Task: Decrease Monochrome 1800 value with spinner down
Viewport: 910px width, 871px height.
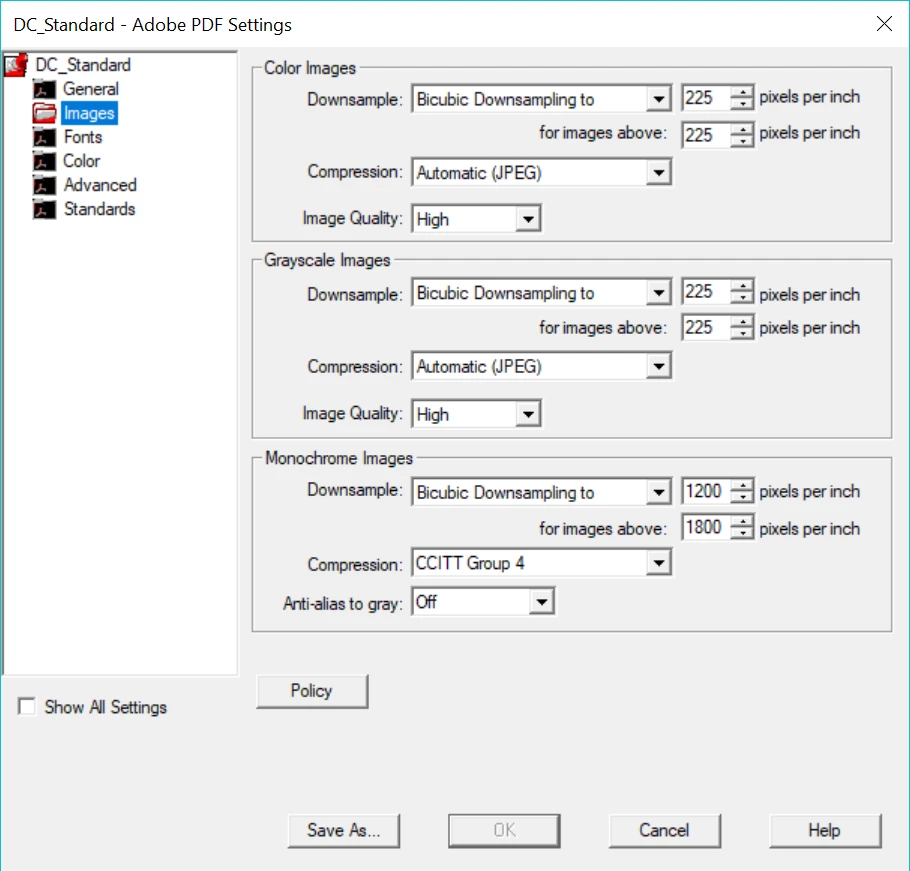Action: click(x=742, y=533)
